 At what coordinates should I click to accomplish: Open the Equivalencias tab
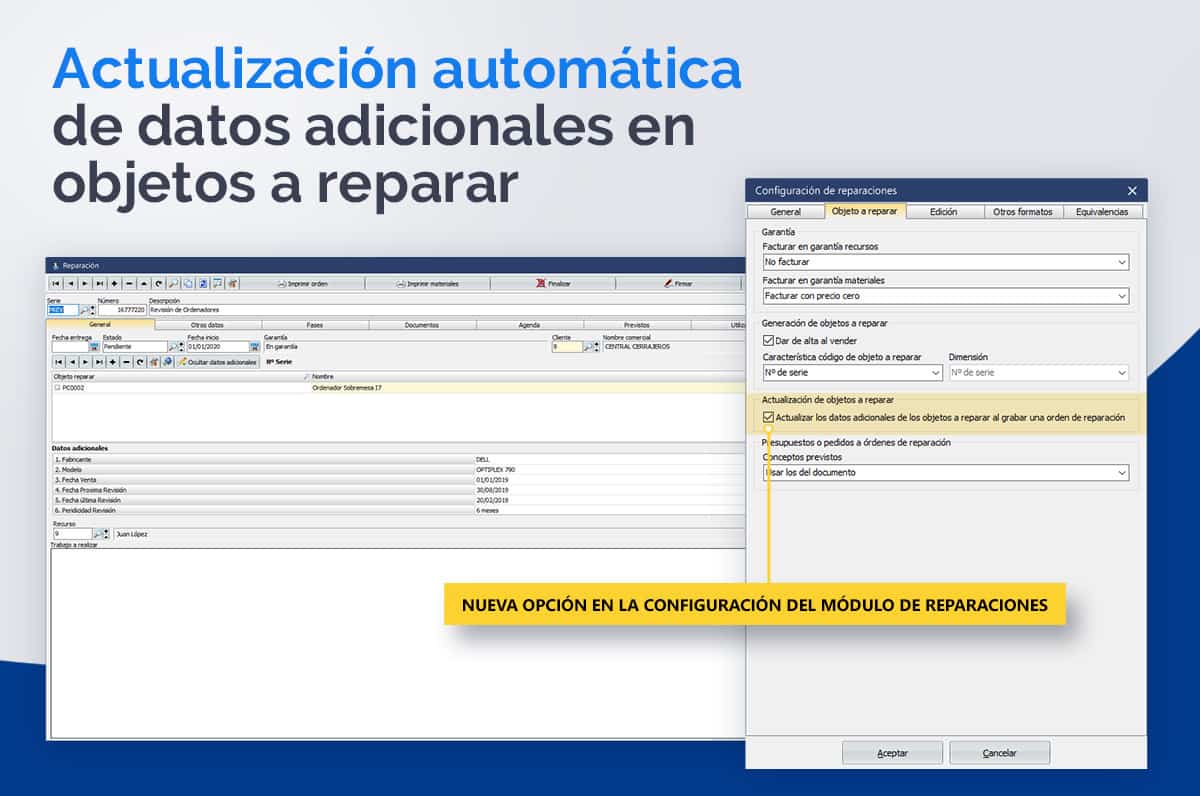tap(1102, 212)
